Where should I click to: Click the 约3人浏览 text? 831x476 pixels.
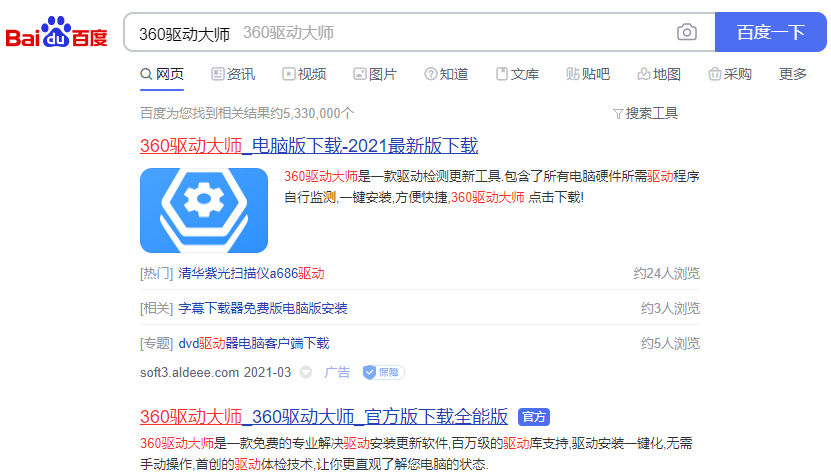click(x=670, y=308)
